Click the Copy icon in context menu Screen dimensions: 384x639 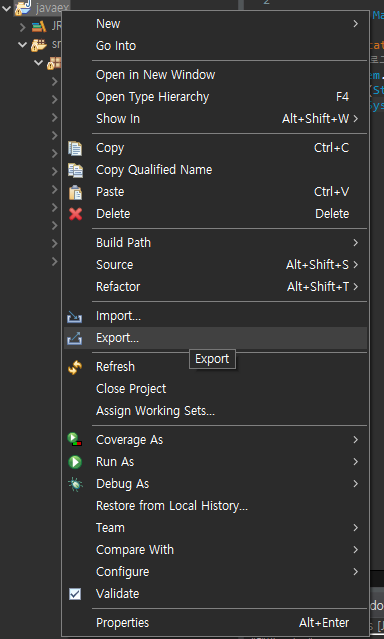coord(75,148)
